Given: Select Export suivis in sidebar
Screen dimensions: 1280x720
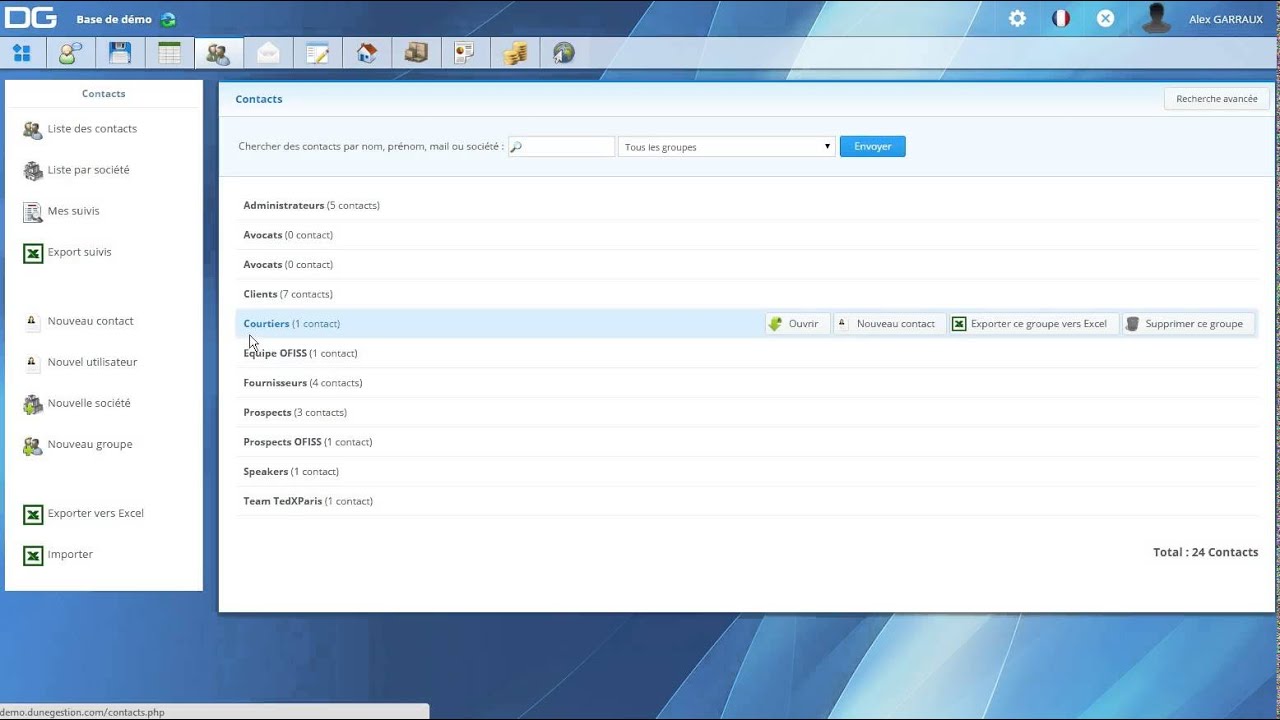Looking at the screenshot, I should click(80, 252).
